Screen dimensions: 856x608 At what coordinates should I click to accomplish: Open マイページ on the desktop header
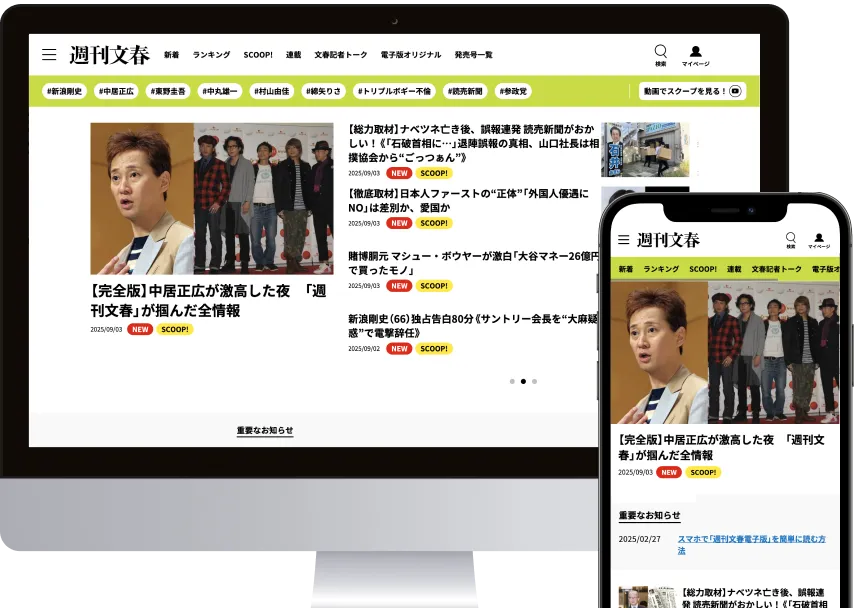coord(695,53)
